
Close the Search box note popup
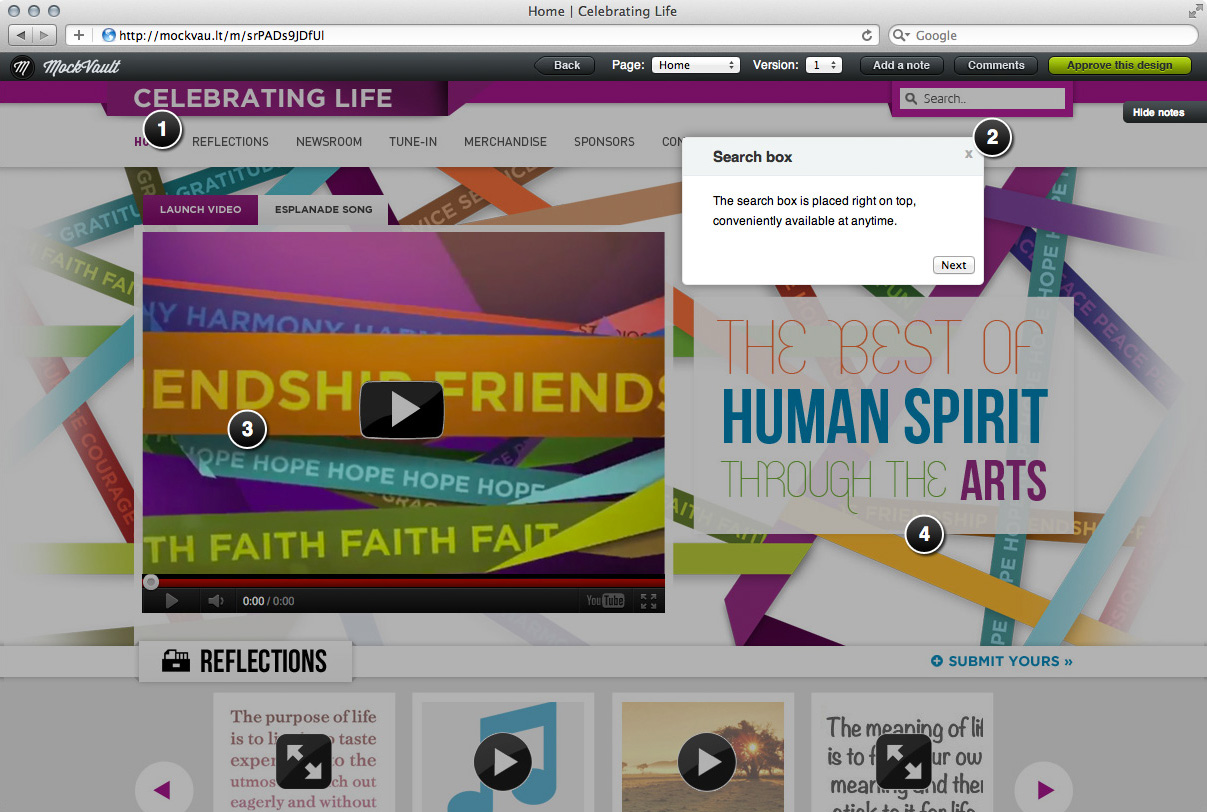(968, 154)
